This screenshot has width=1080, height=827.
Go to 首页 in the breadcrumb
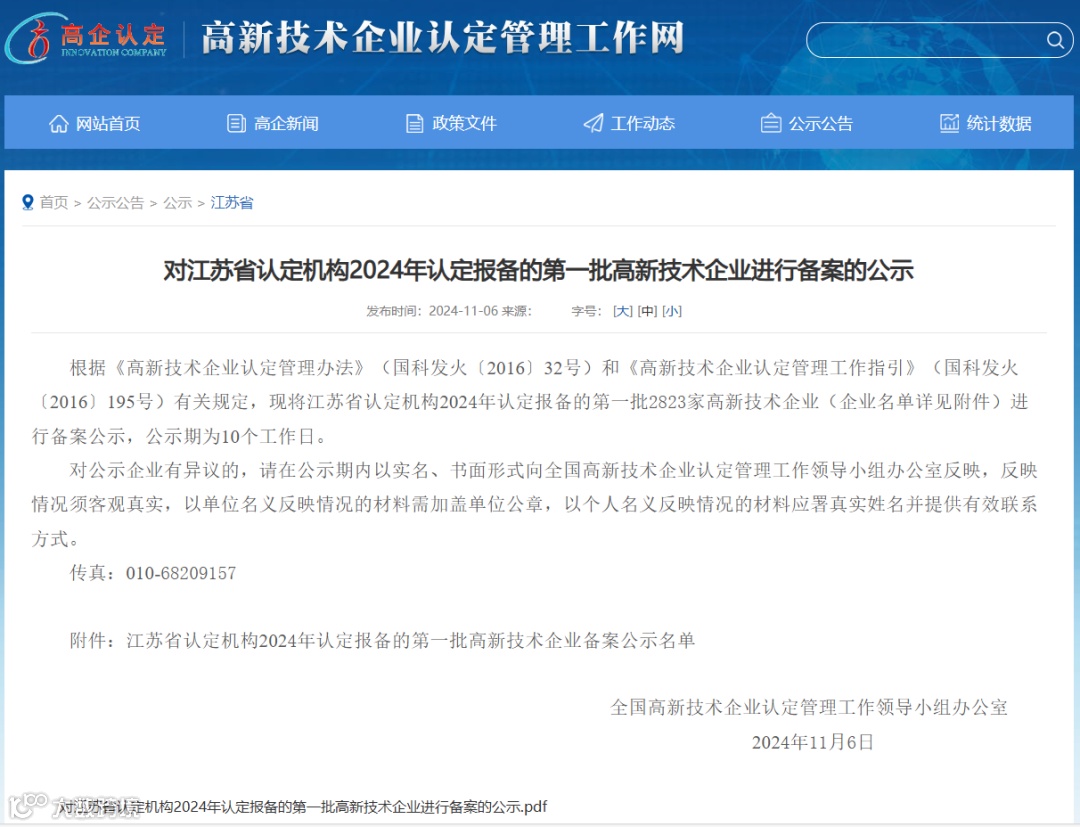[x=54, y=202]
